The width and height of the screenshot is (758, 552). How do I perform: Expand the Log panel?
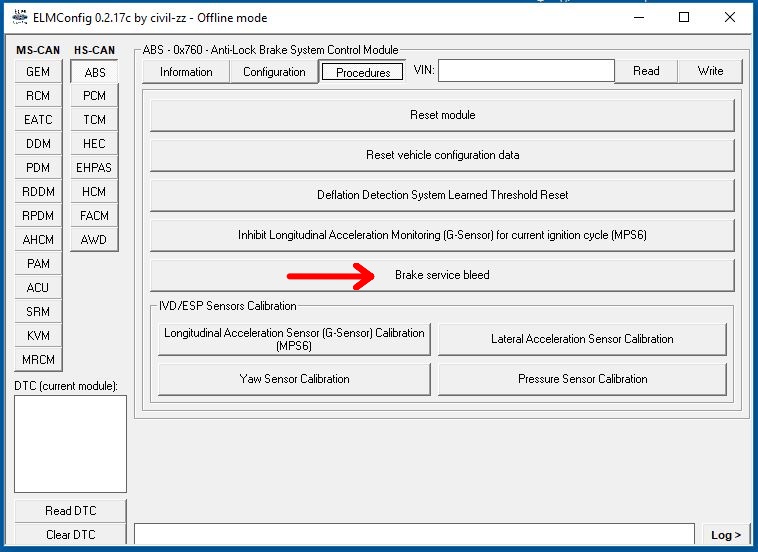click(x=725, y=535)
